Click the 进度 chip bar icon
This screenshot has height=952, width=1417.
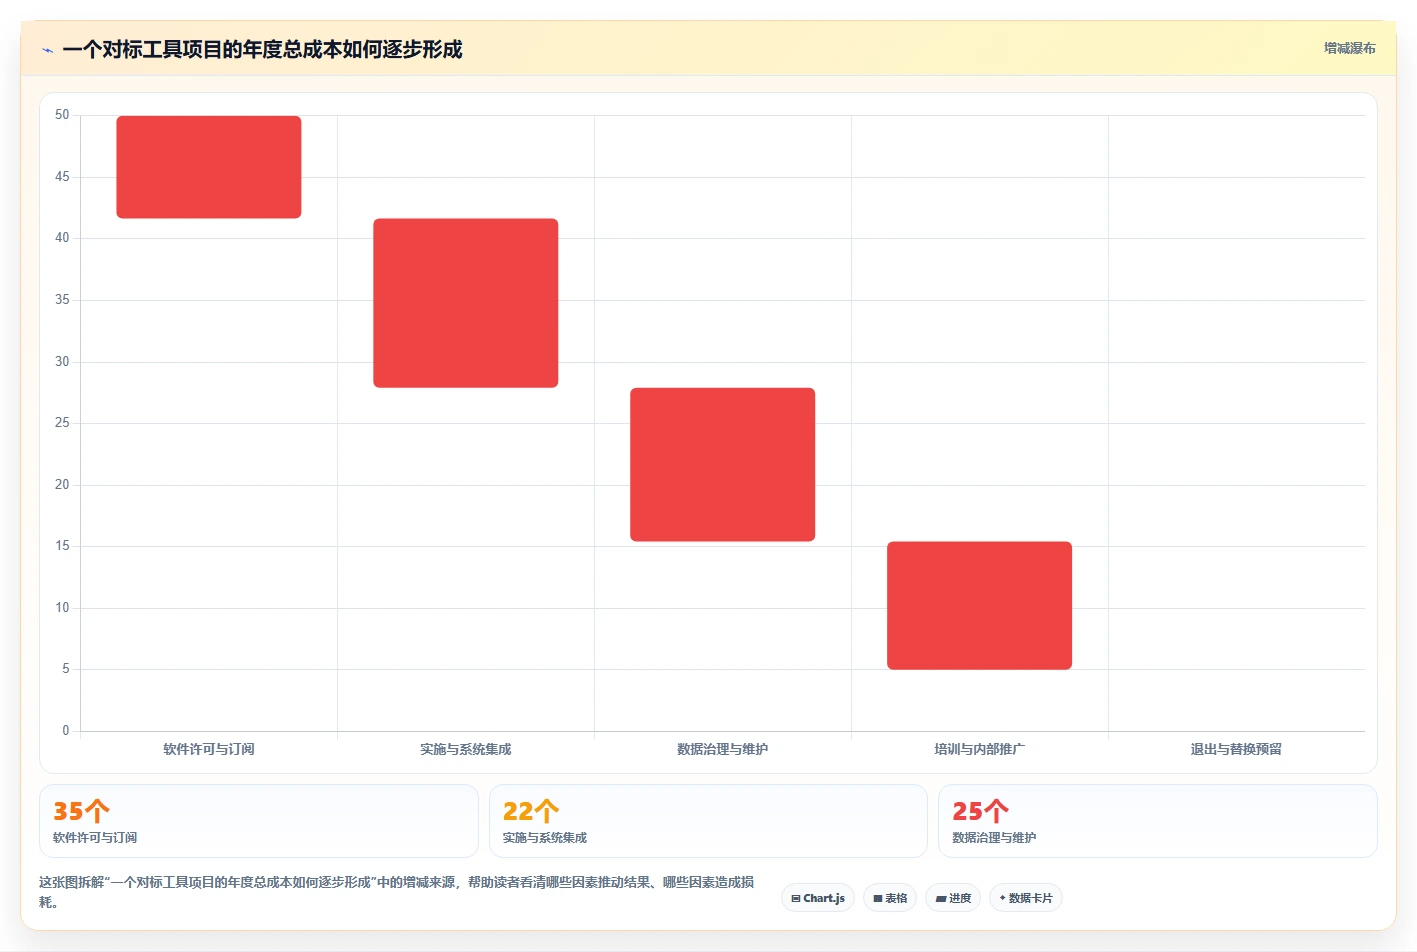coord(941,899)
